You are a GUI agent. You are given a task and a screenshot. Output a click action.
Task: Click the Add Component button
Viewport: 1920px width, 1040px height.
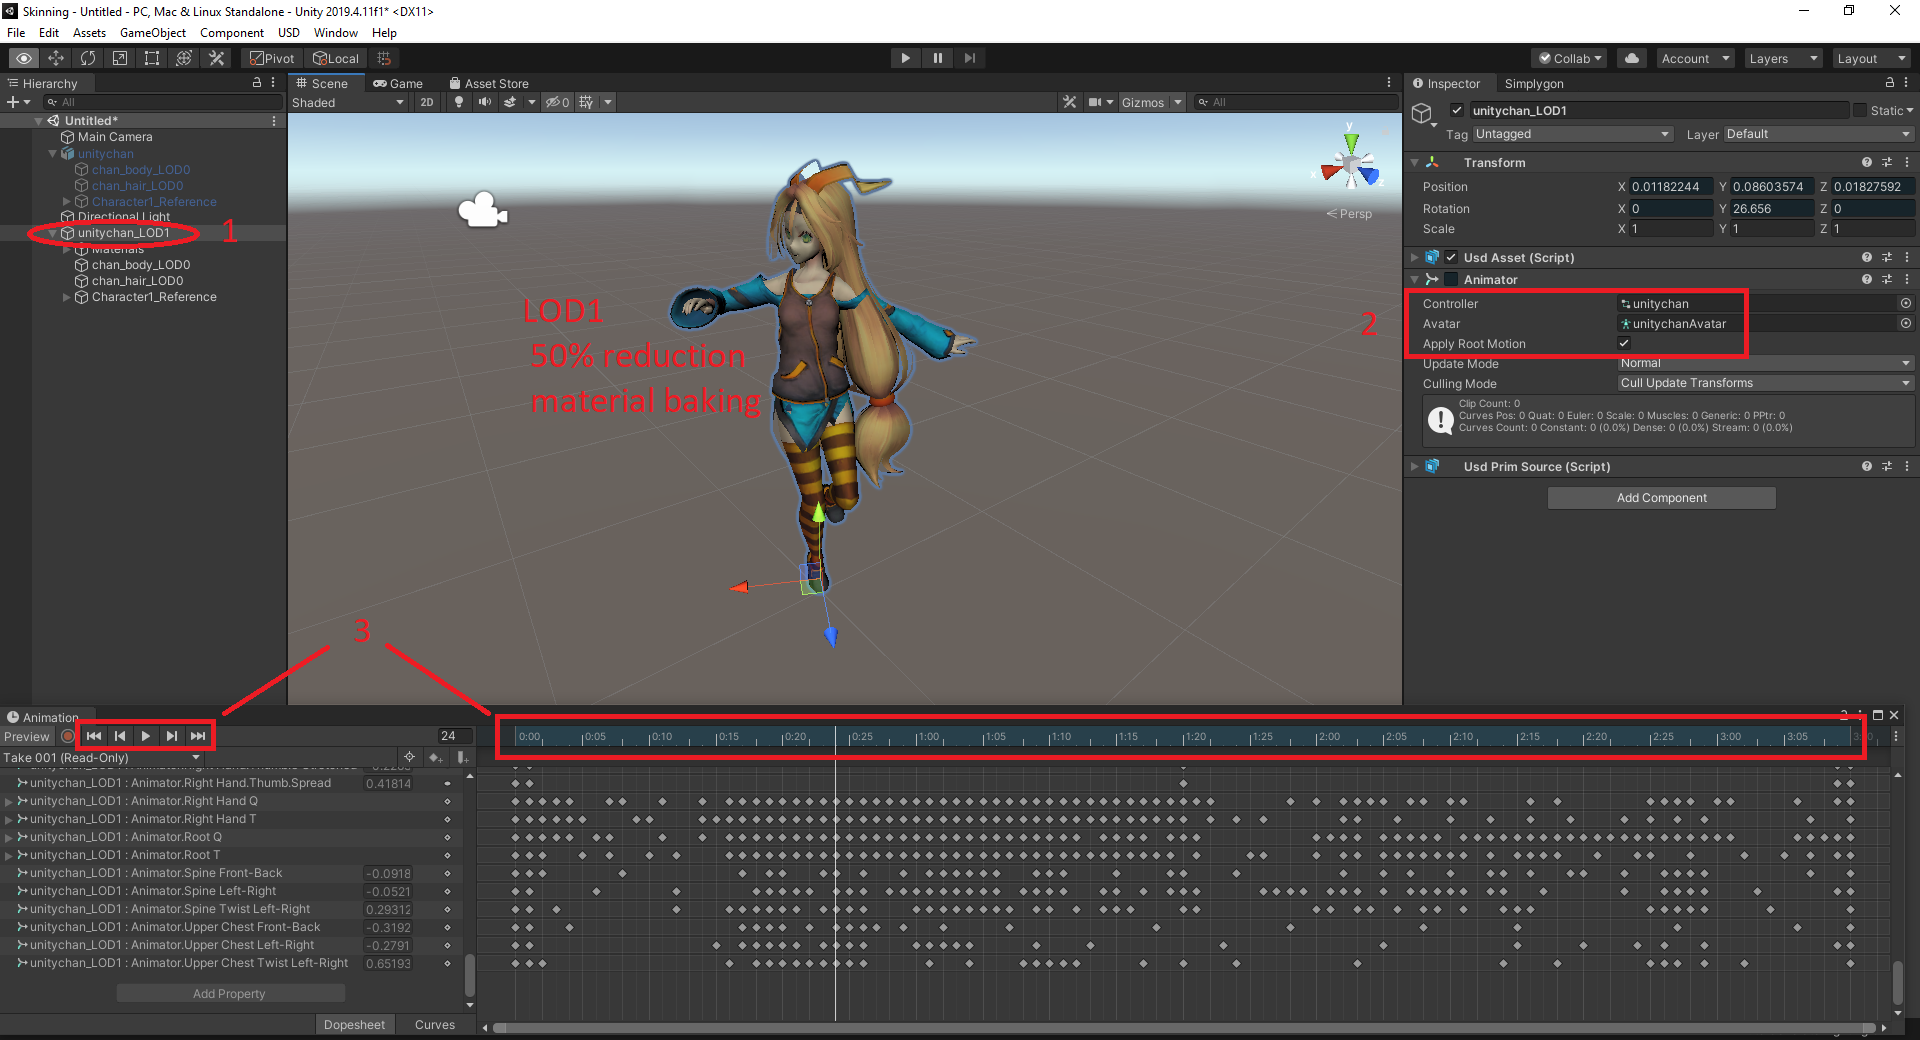1660,497
